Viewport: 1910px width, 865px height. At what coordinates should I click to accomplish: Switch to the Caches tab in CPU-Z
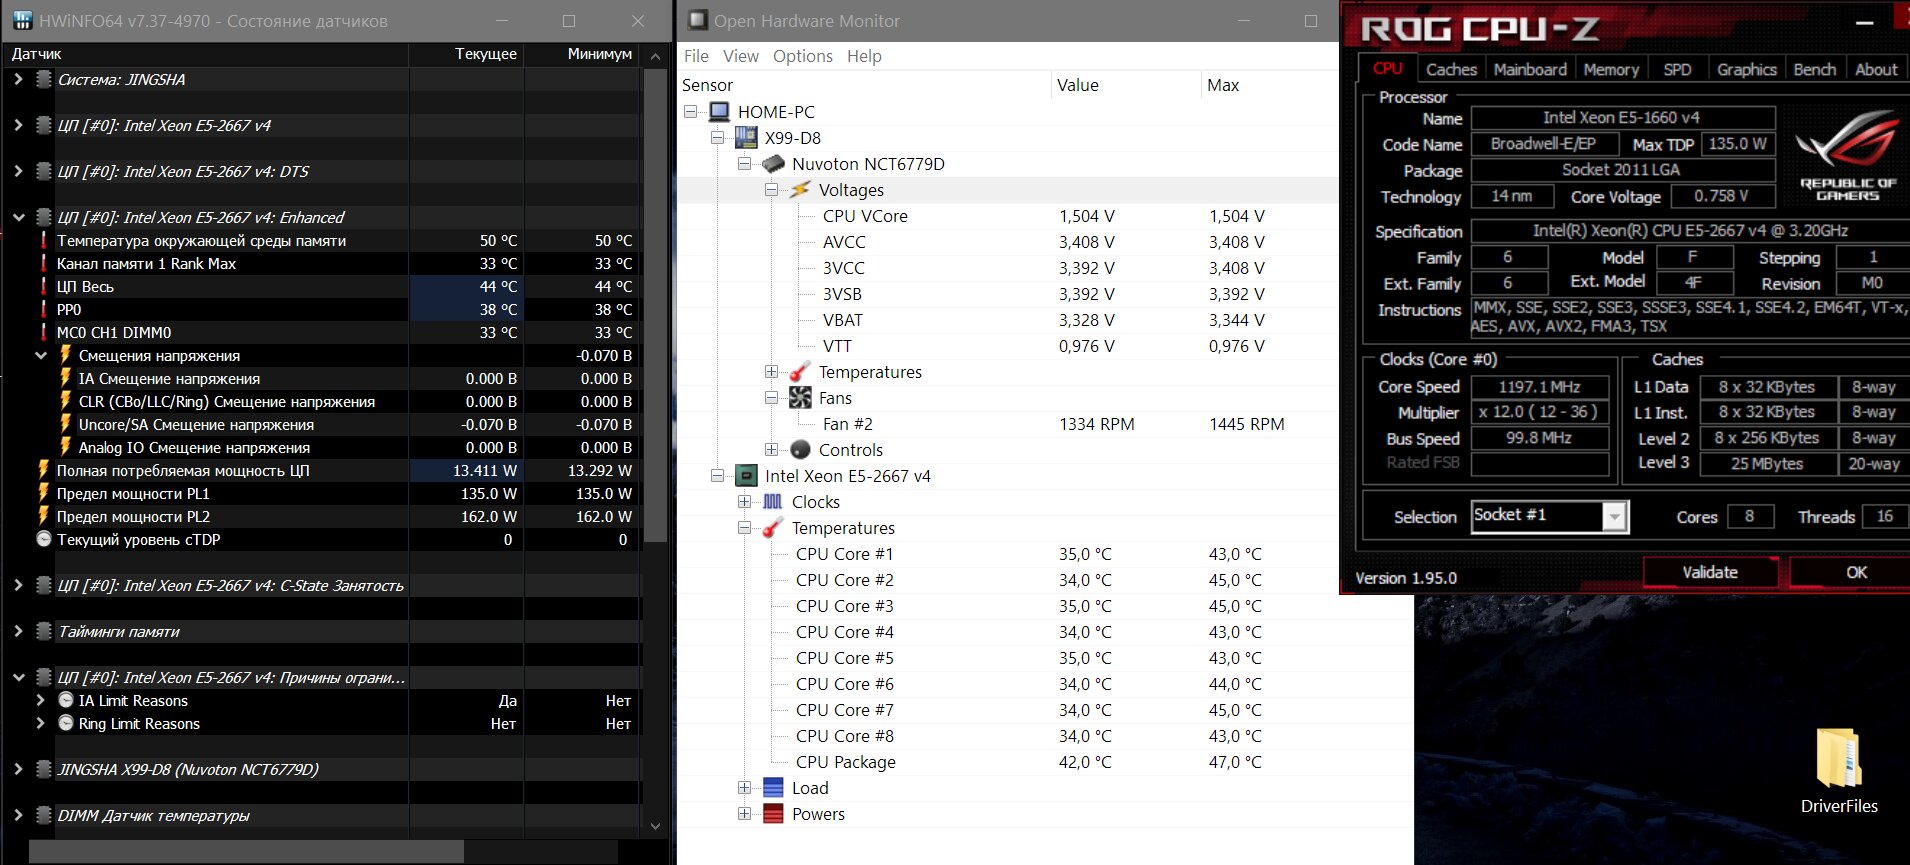[x=1451, y=69]
